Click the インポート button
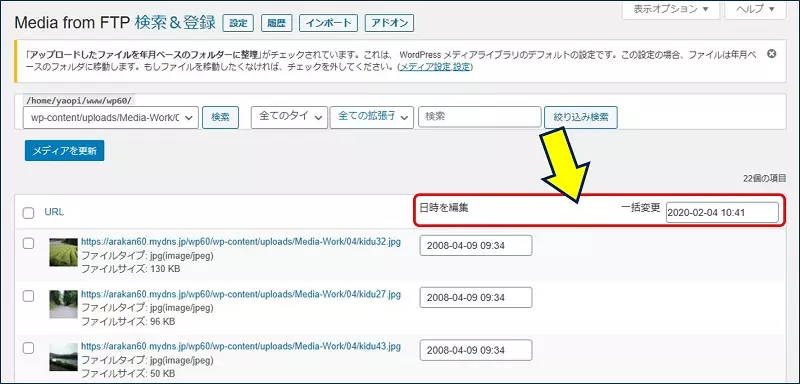This screenshot has height=384, width=800. [x=328, y=23]
